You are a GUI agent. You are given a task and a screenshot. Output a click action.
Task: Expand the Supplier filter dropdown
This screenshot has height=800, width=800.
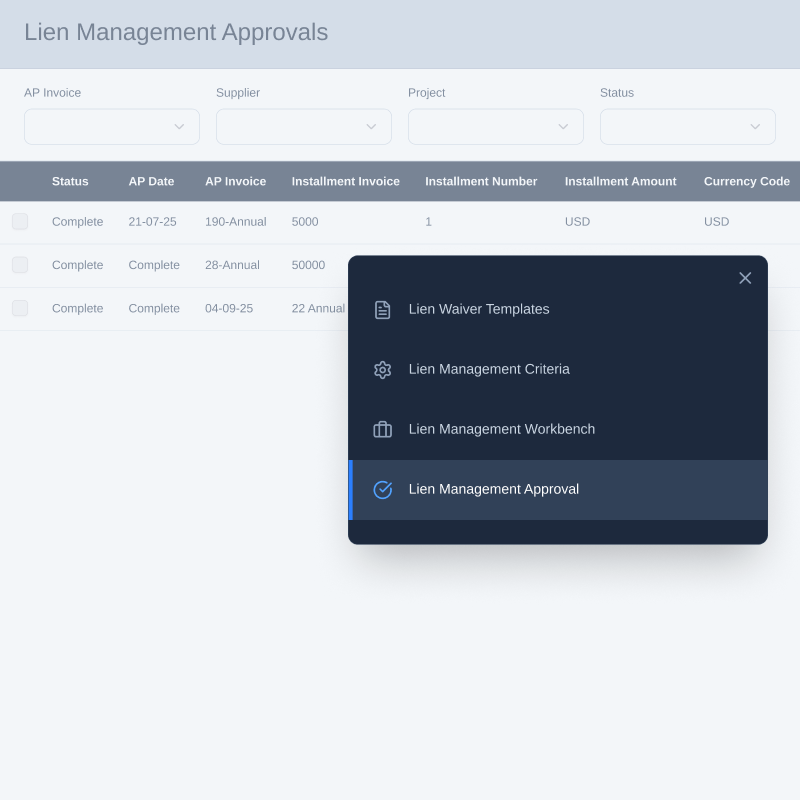304,127
